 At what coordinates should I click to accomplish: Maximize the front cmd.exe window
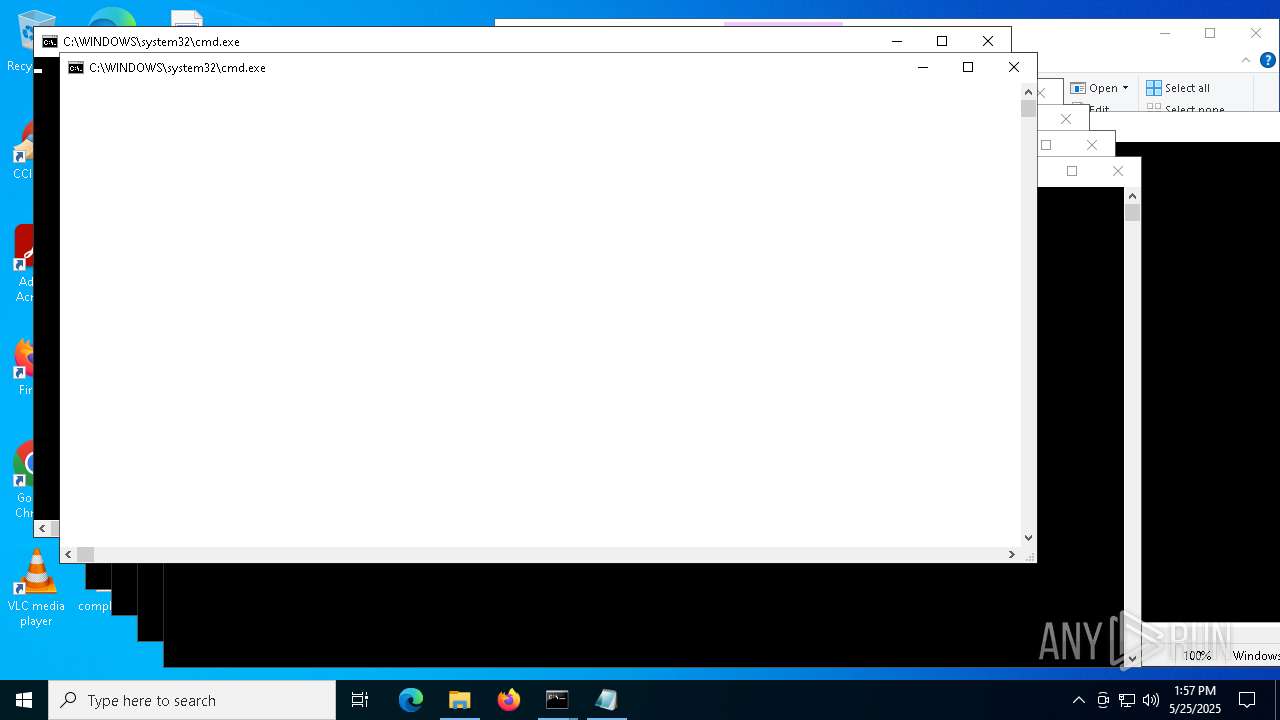pos(968,67)
